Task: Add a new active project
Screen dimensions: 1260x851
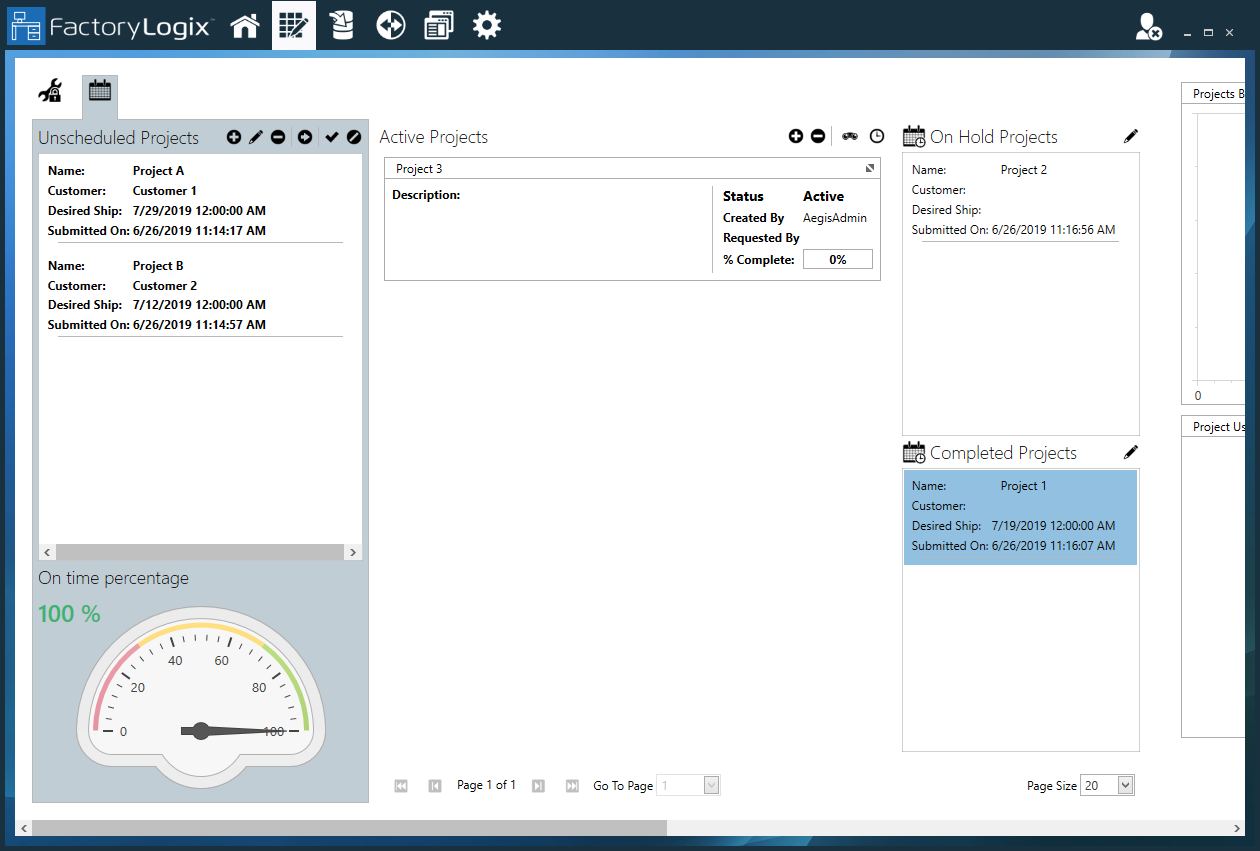Action: pos(796,136)
